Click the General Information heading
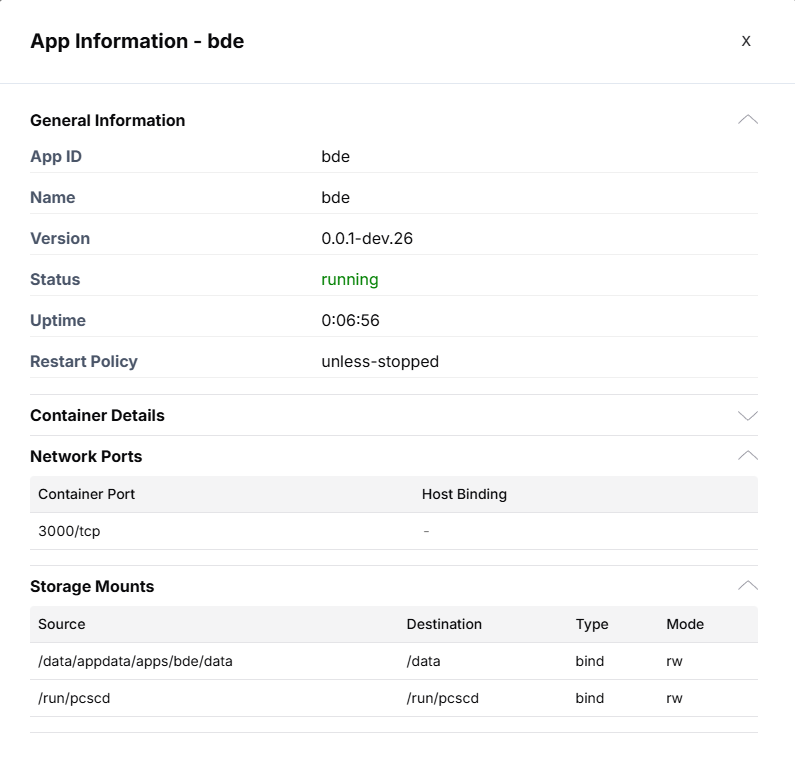This screenshot has height=762, width=795. (x=107, y=121)
